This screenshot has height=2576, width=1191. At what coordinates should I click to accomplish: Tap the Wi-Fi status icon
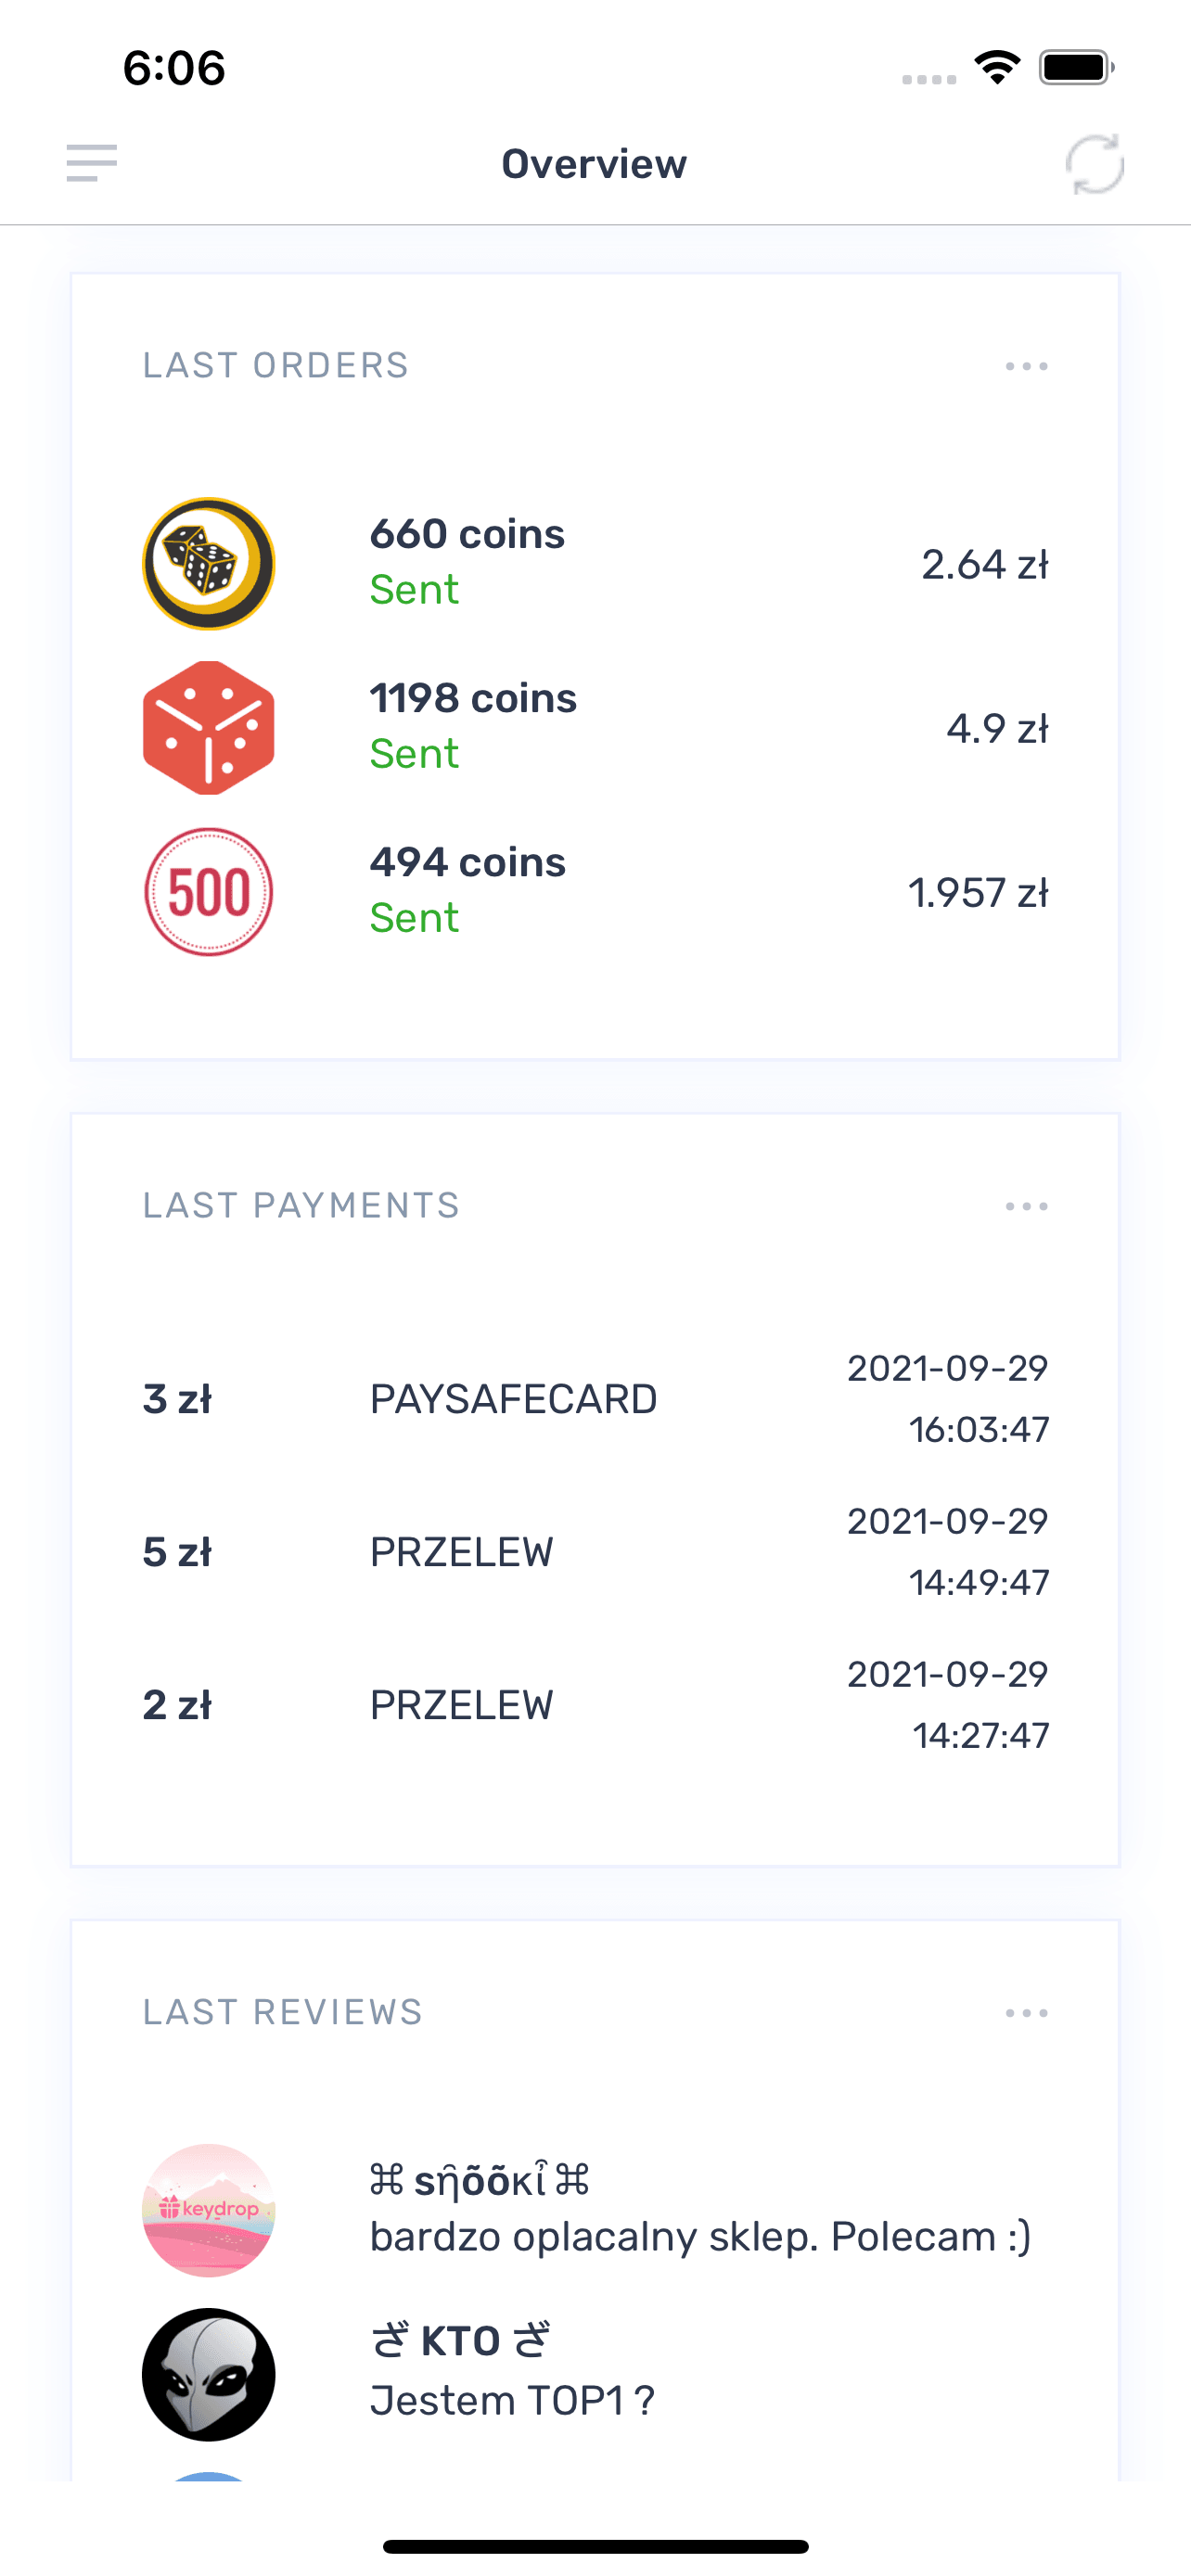point(997,67)
